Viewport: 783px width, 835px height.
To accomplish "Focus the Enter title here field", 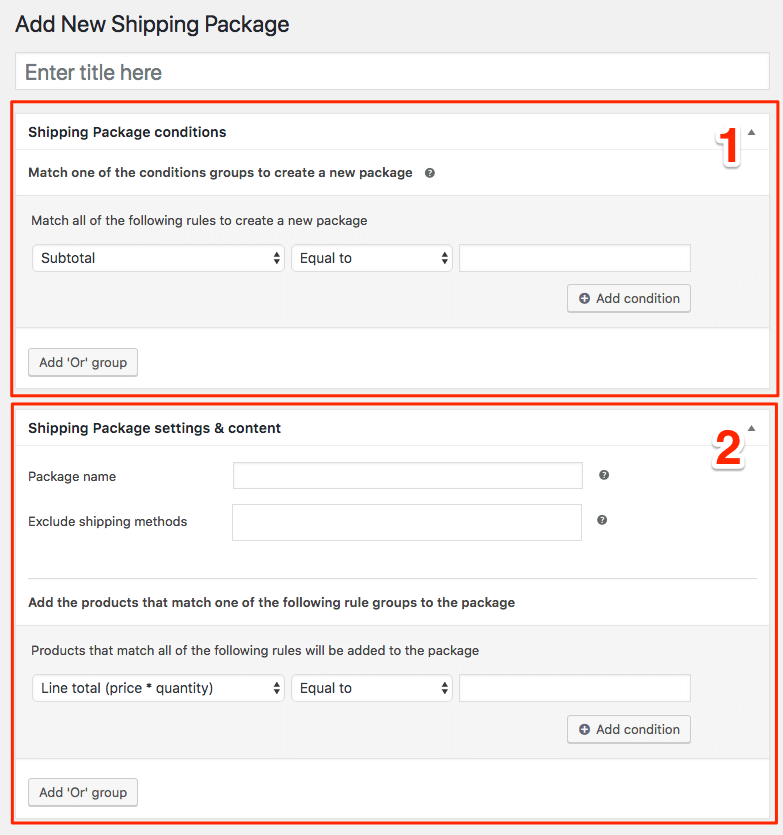I will click(393, 71).
